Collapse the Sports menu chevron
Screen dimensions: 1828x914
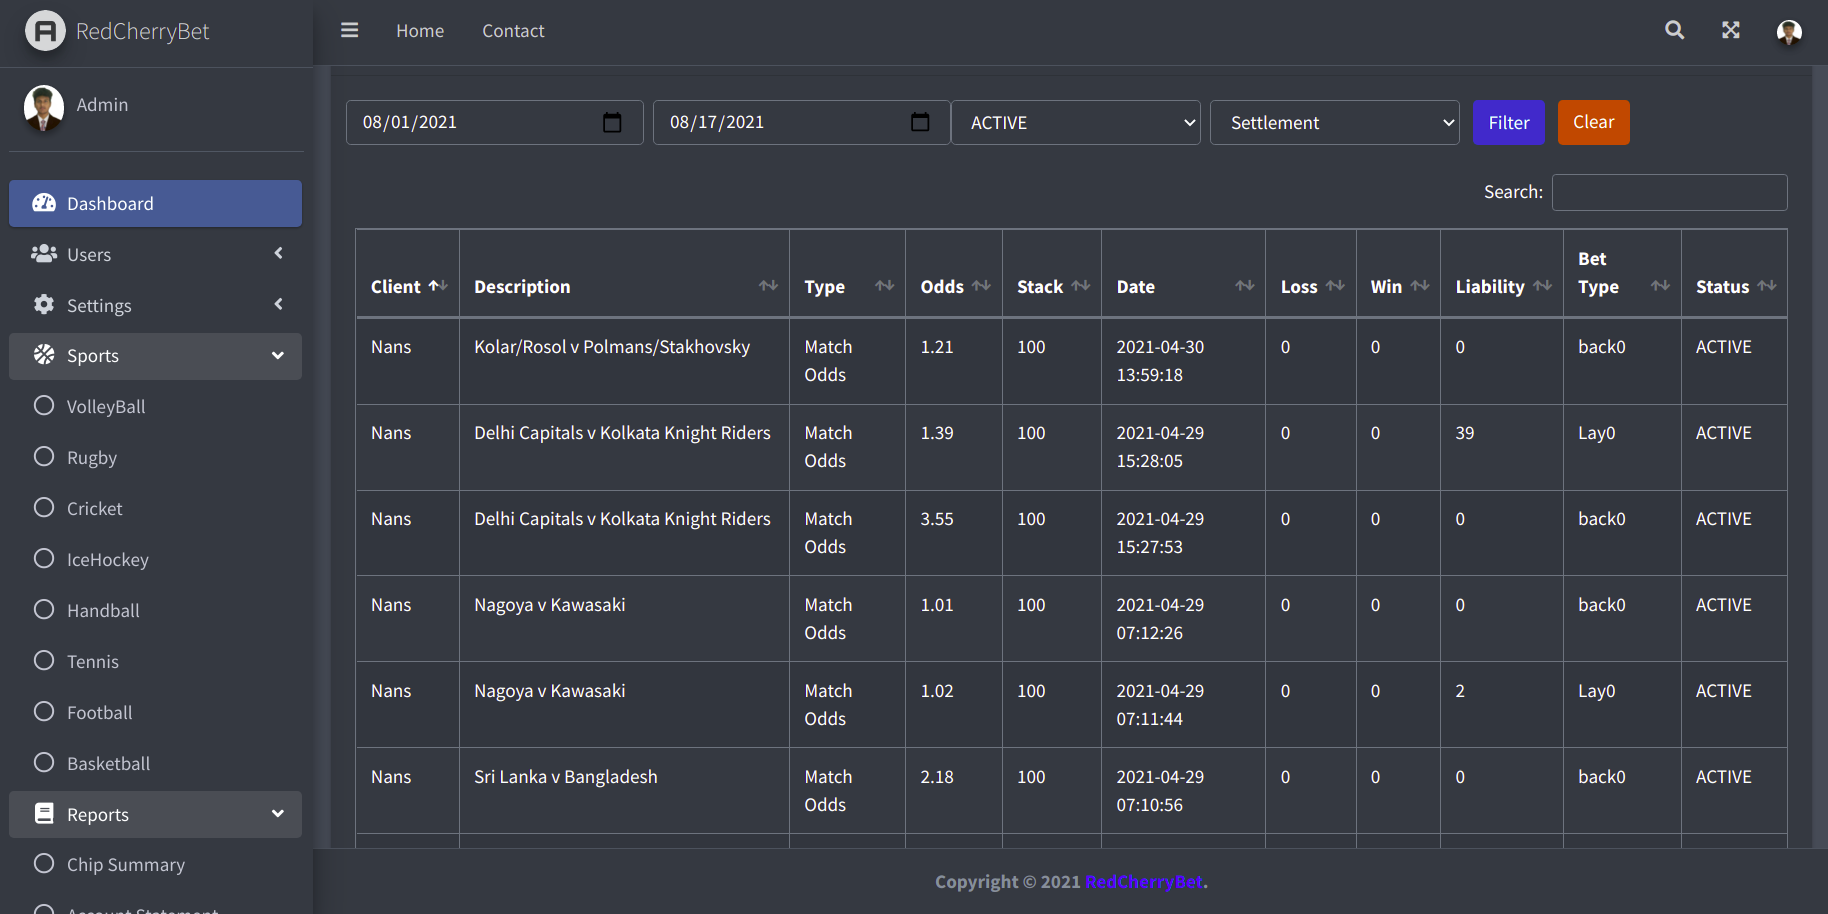[278, 355]
